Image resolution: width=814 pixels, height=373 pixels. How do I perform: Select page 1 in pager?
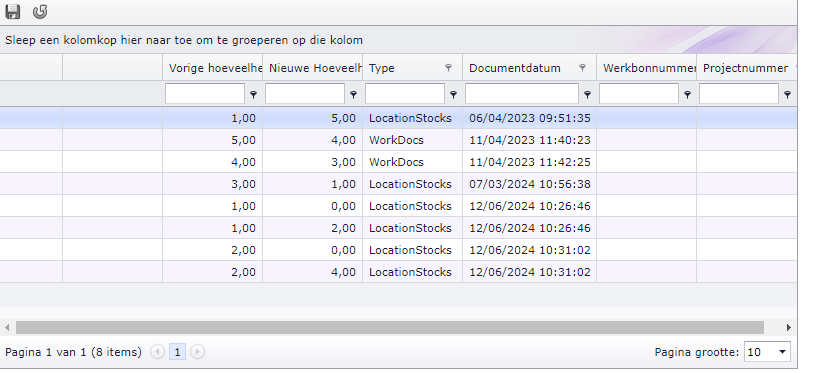[x=177, y=352]
